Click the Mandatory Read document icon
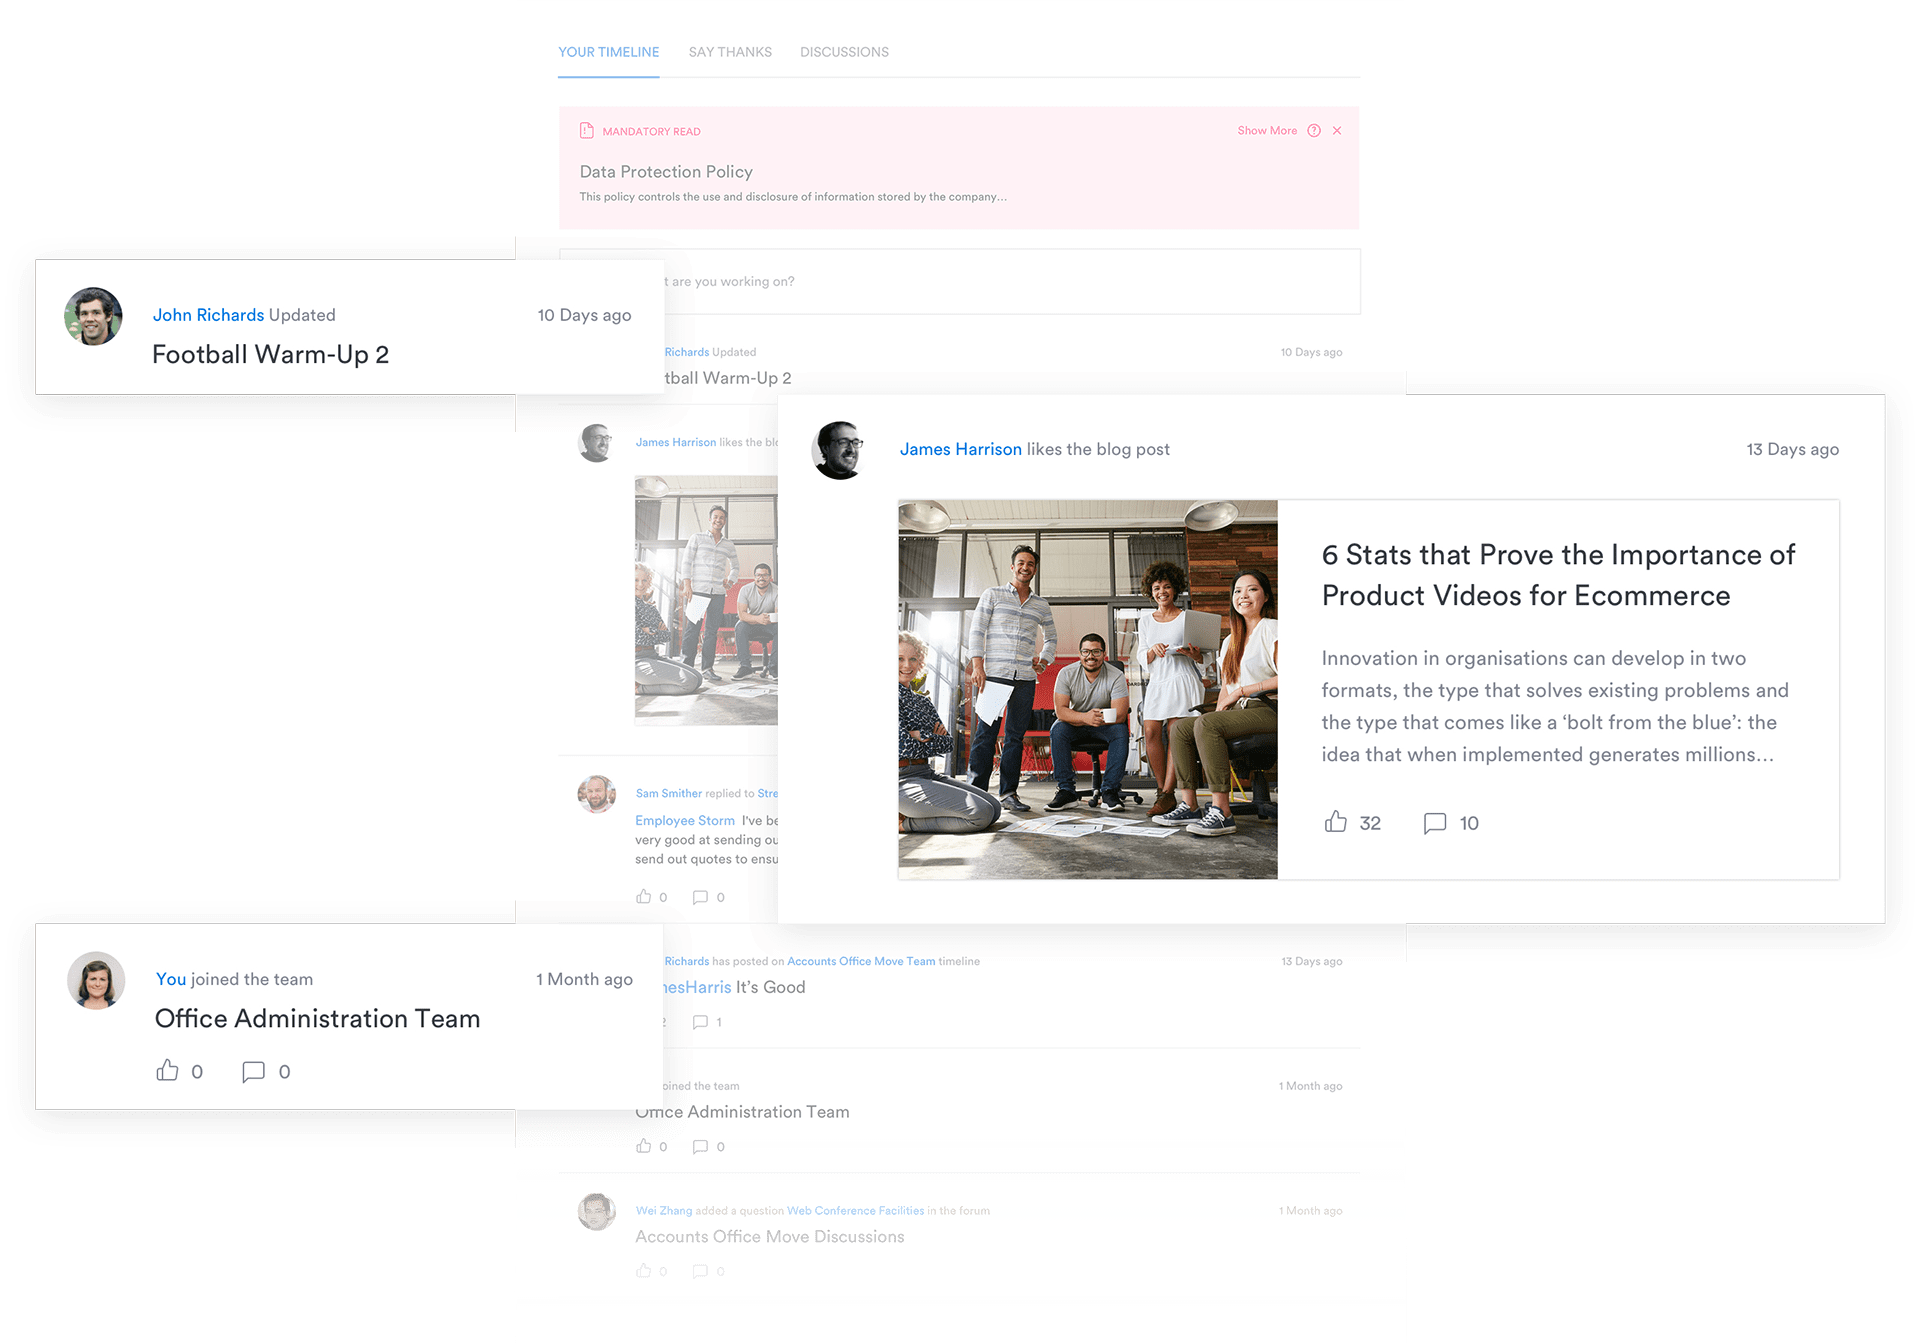The image size is (1920, 1343). 586,130
